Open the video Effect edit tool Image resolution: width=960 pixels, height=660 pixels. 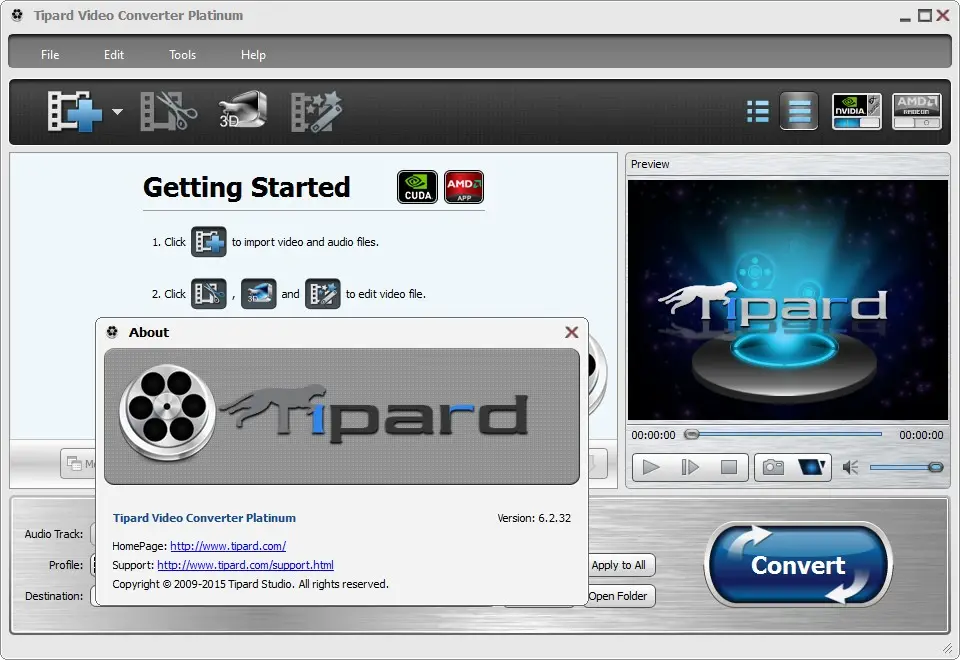pyautogui.click(x=316, y=111)
